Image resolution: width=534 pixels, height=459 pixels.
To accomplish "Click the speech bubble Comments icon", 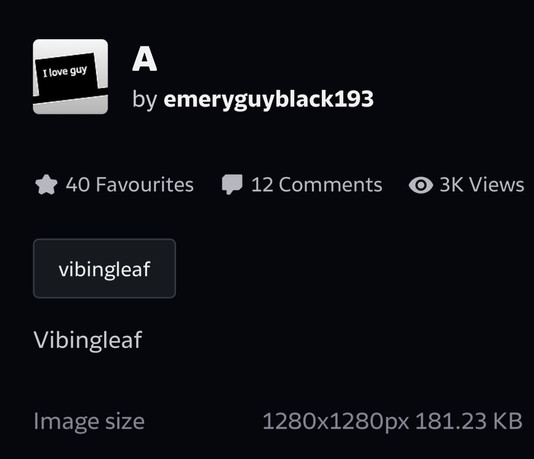I will (x=232, y=185).
